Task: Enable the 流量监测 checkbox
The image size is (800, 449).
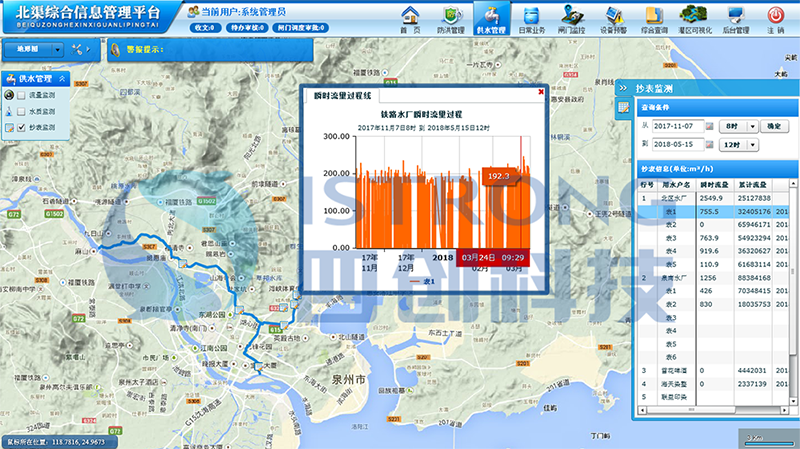Action: pos(22,95)
